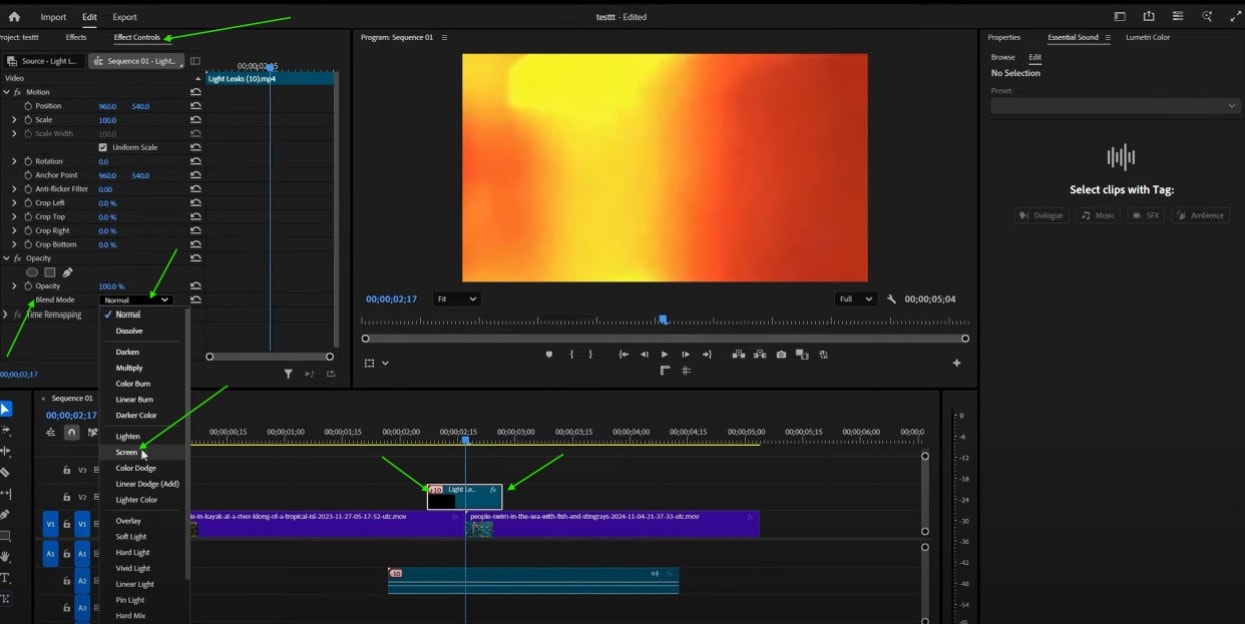Viewport: 1245px width, 624px height.
Task: Export frame with camera icon
Action: click(781, 354)
